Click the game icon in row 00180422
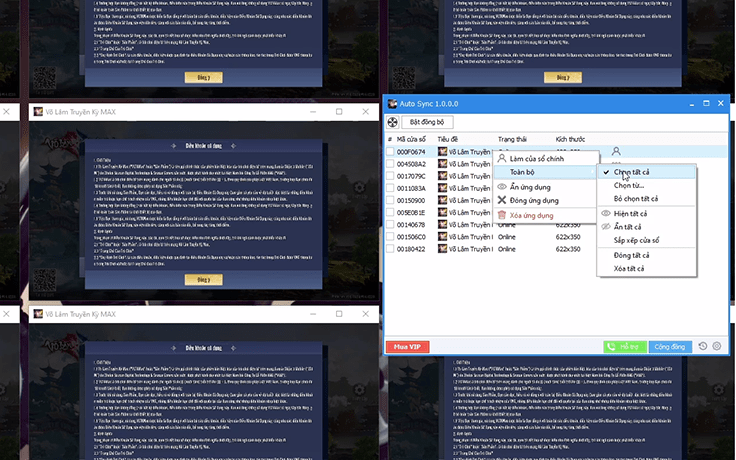Screen dimensions: 736x460 442,249
